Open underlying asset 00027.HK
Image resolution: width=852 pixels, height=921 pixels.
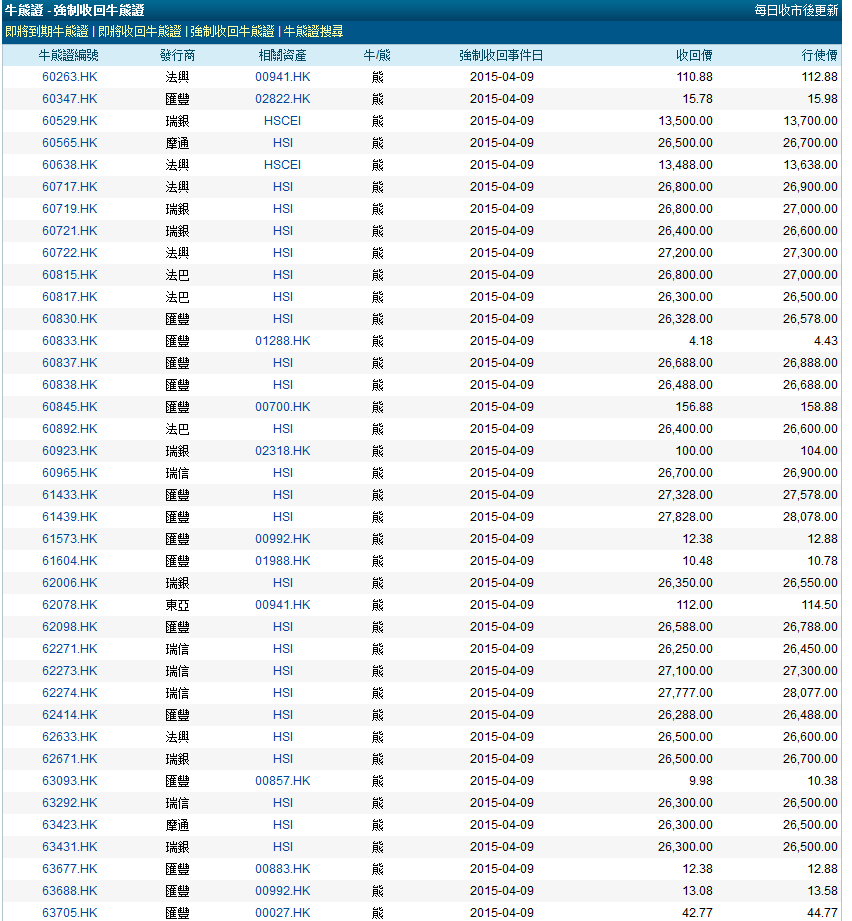pyautogui.click(x=282, y=913)
